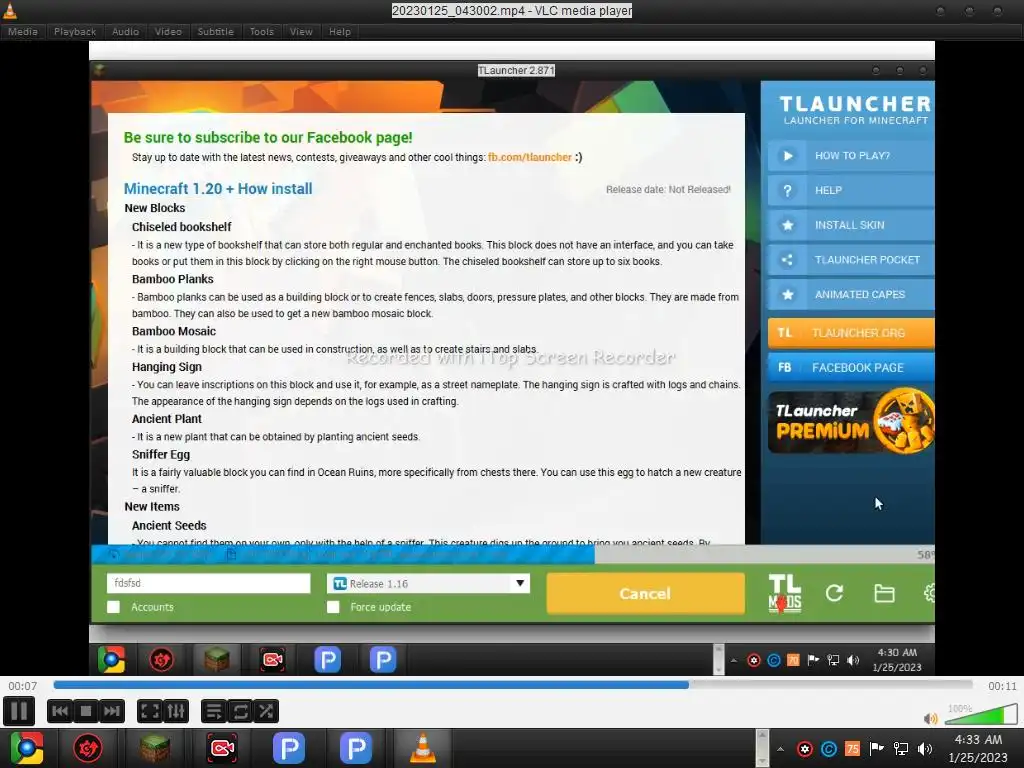Image resolution: width=1024 pixels, height=768 pixels.
Task: Toggle the Accounts checkbox
Action: [x=114, y=607]
